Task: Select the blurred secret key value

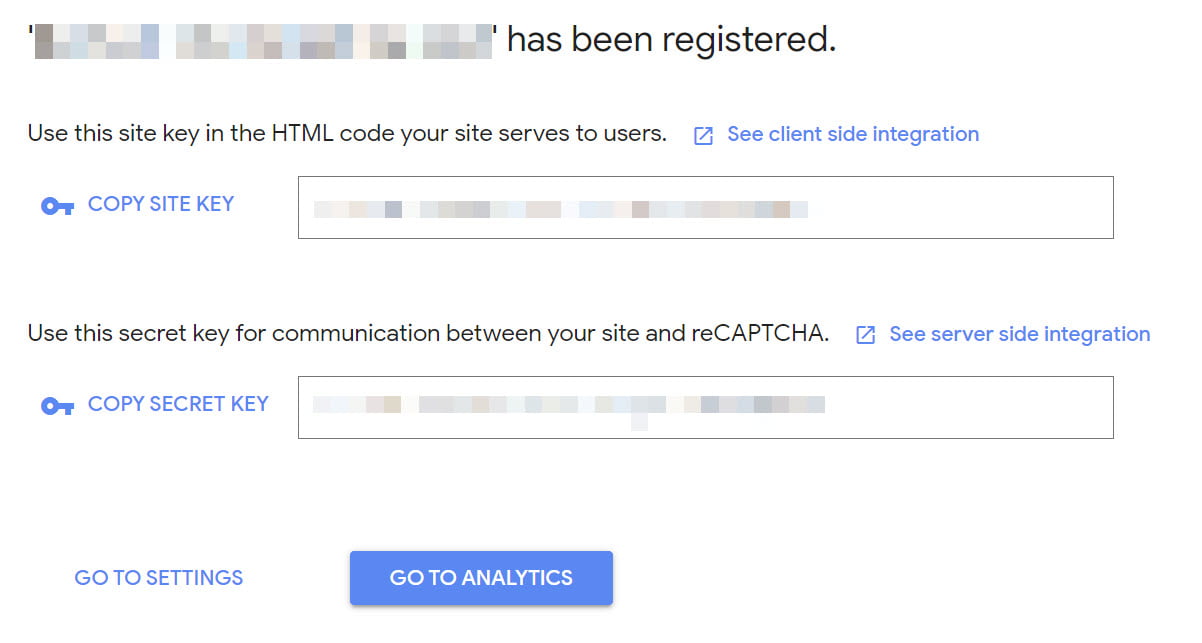Action: [568, 405]
